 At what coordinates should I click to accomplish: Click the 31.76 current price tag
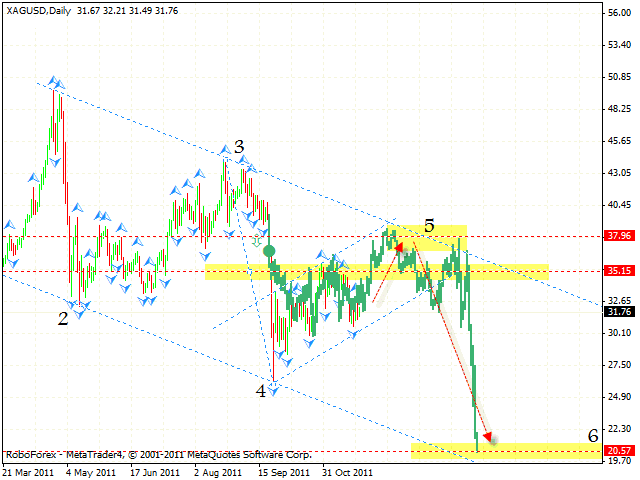(620, 312)
